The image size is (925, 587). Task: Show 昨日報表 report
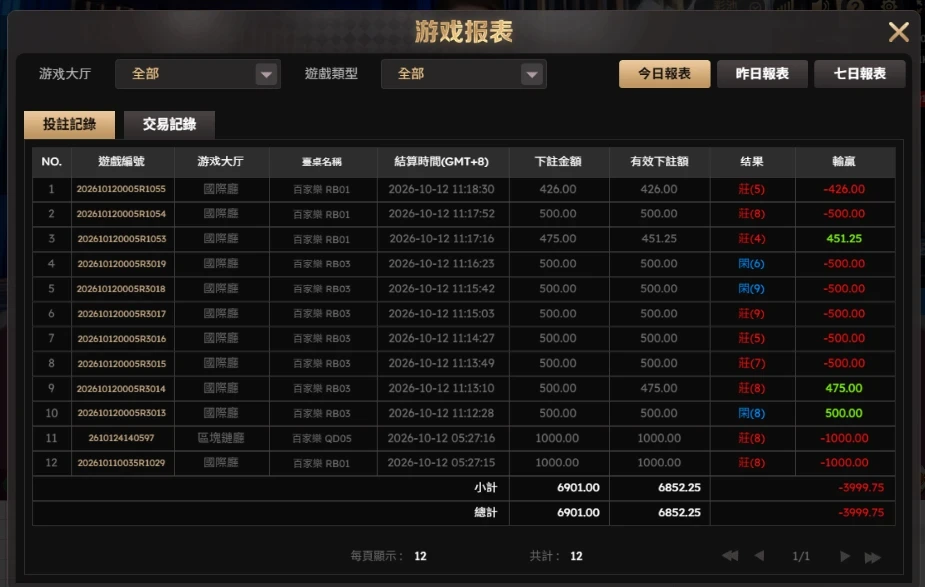click(x=762, y=74)
